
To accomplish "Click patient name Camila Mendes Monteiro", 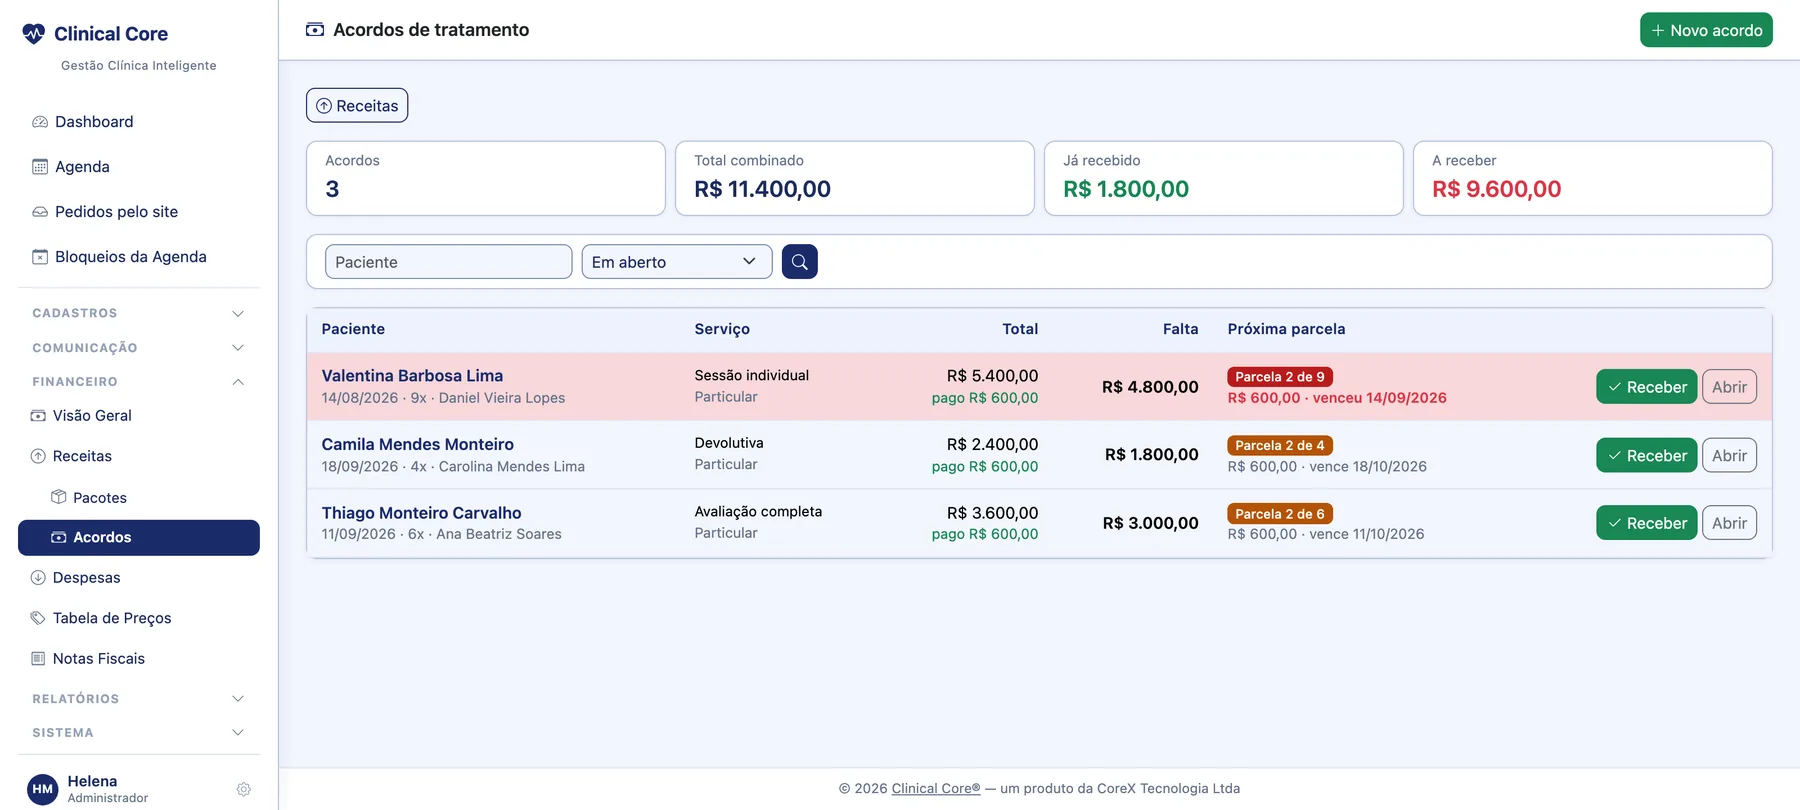I will tap(417, 444).
